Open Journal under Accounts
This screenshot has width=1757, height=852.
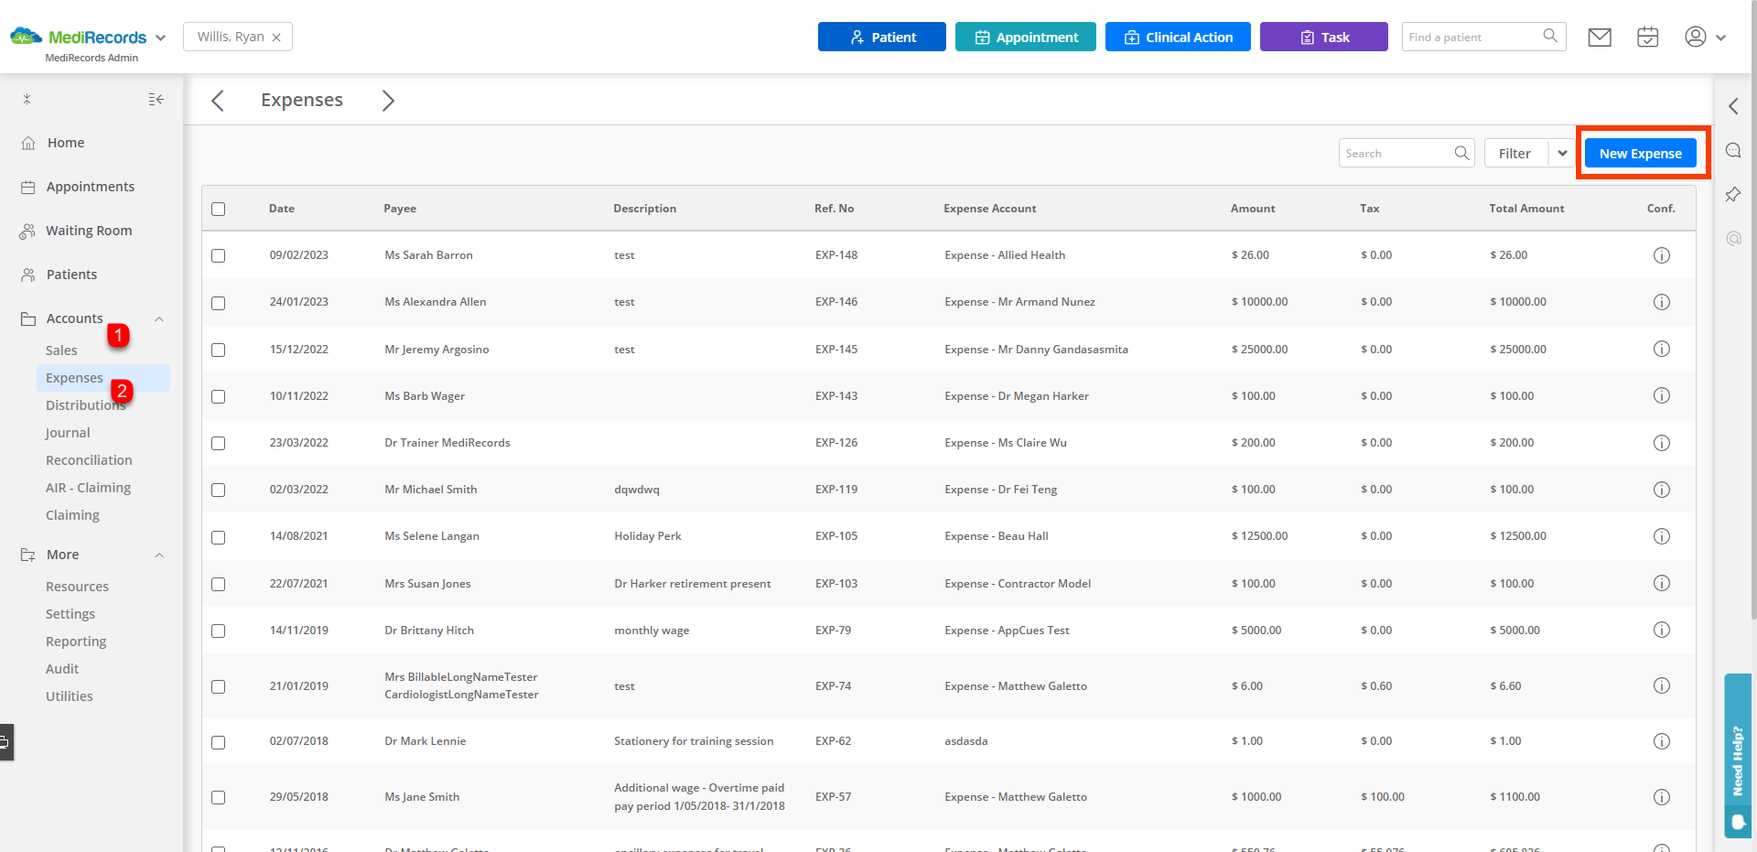(67, 433)
